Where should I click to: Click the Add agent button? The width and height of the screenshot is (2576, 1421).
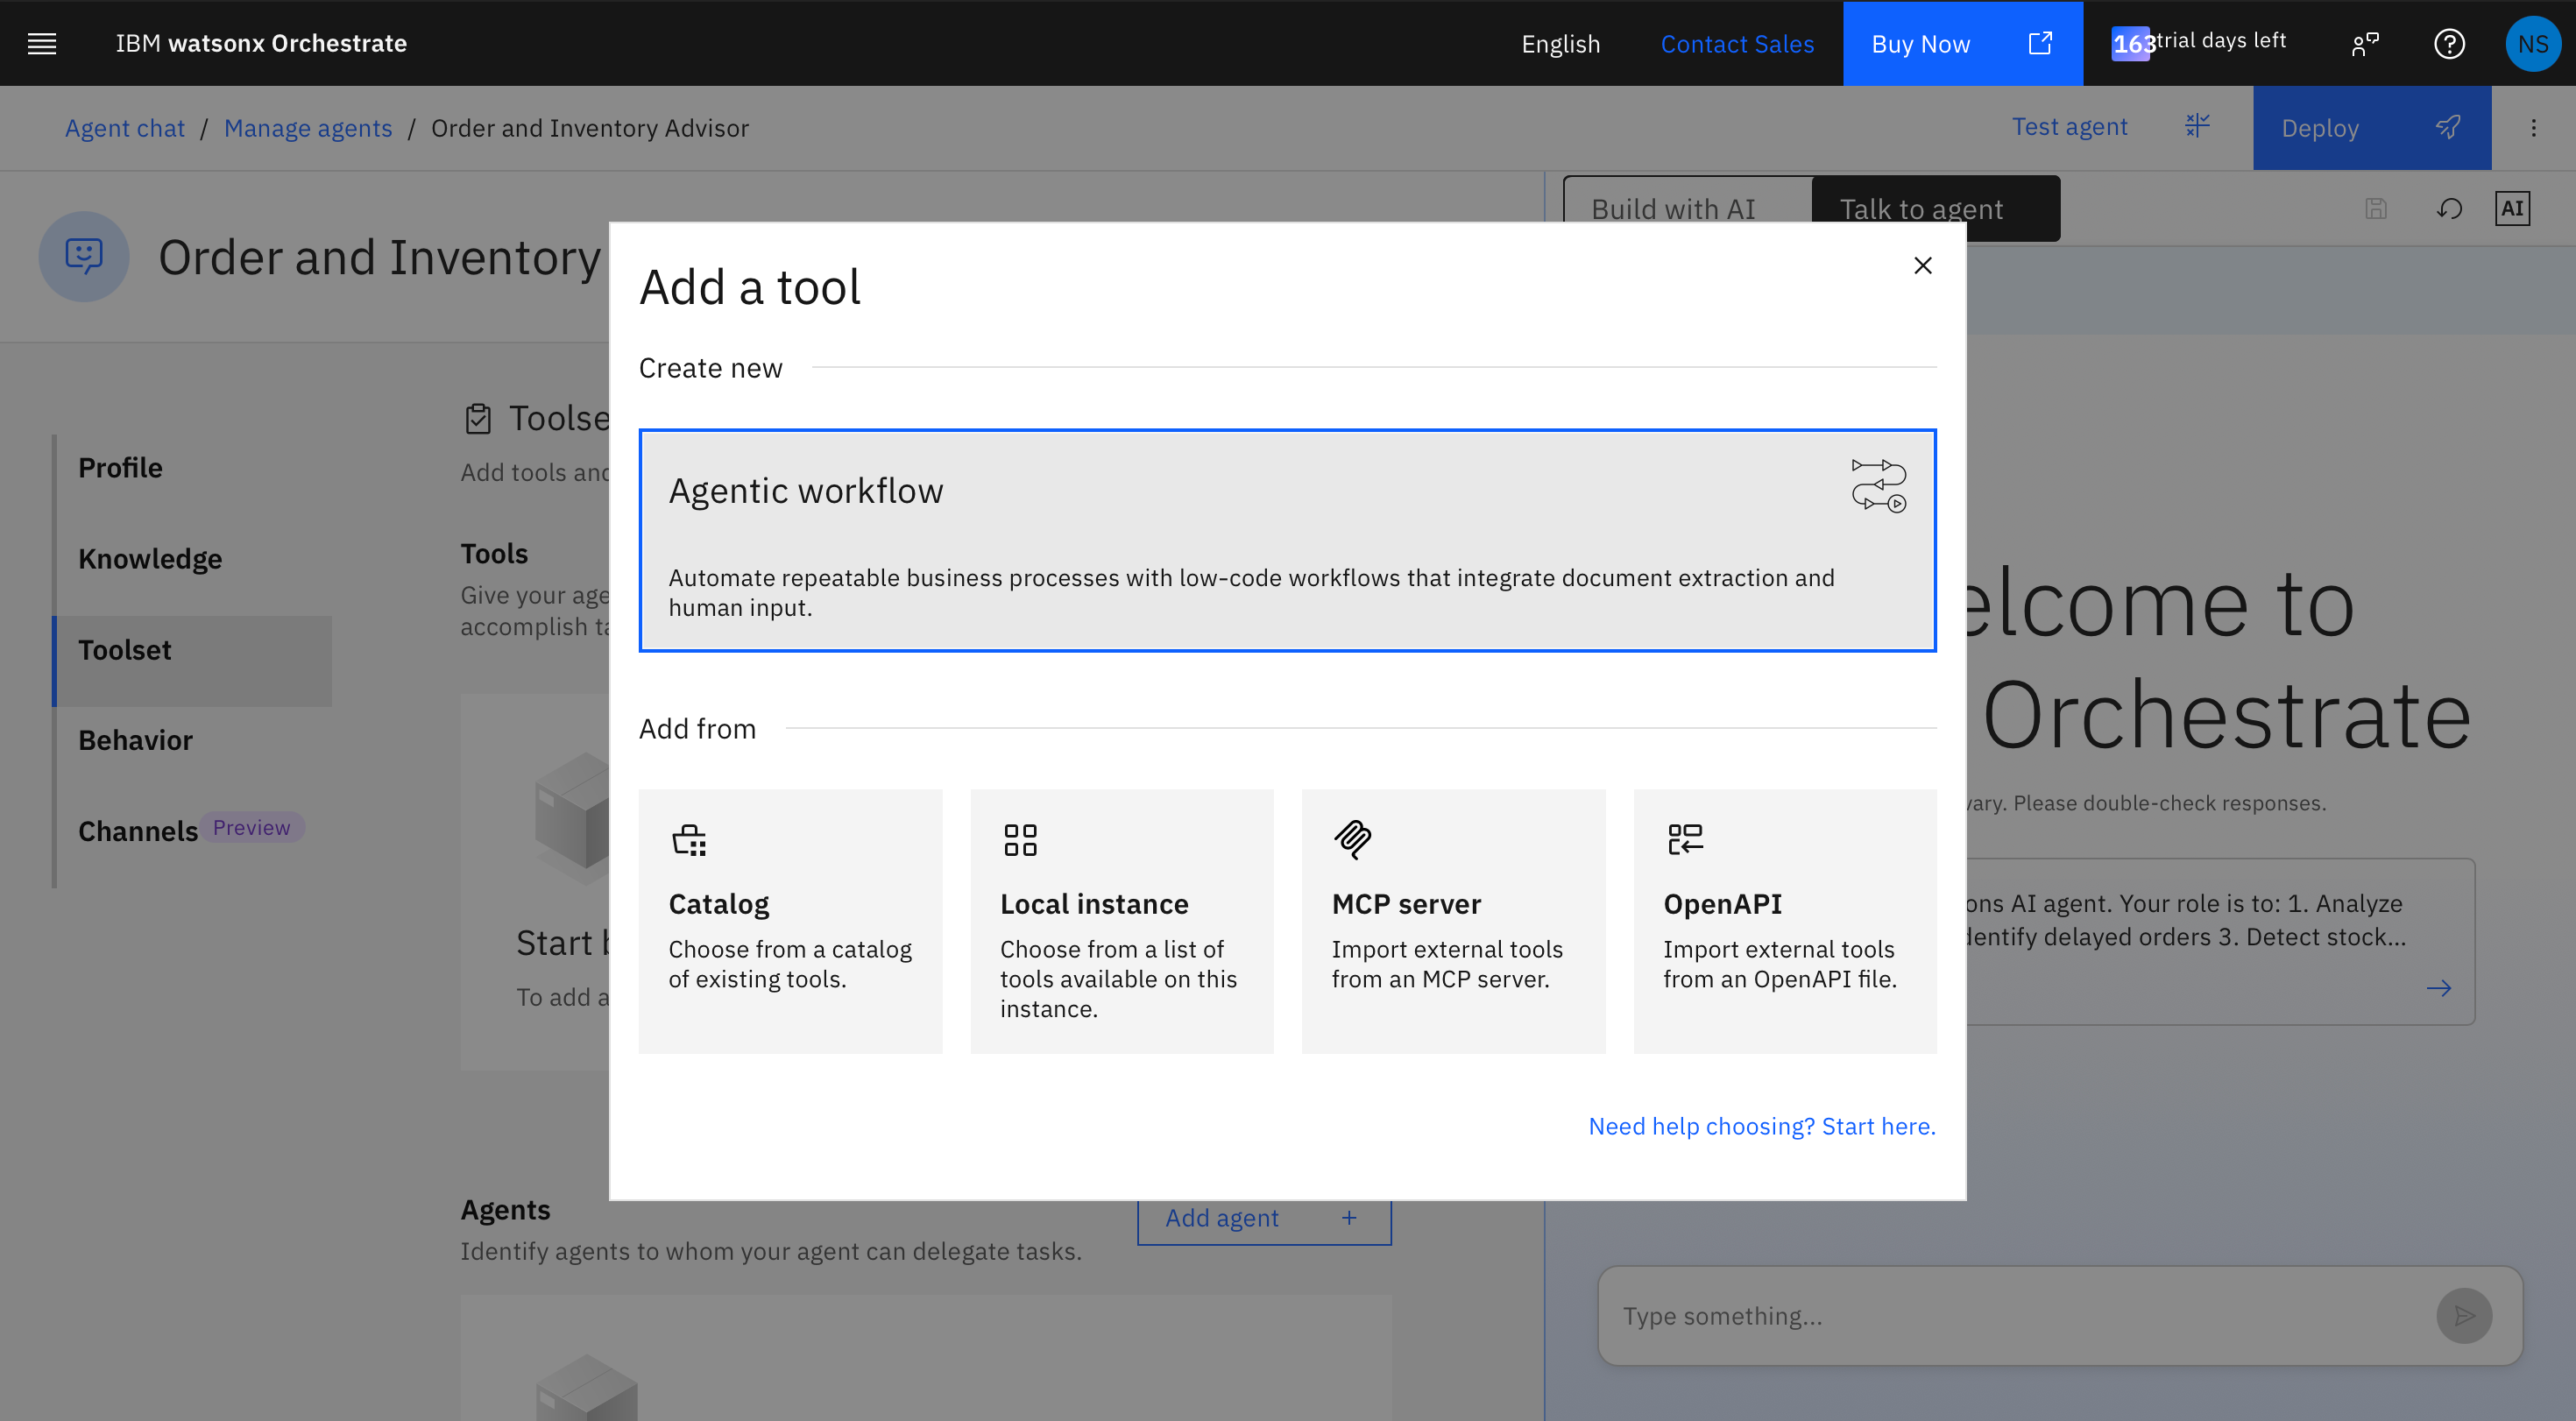[x=1264, y=1218]
